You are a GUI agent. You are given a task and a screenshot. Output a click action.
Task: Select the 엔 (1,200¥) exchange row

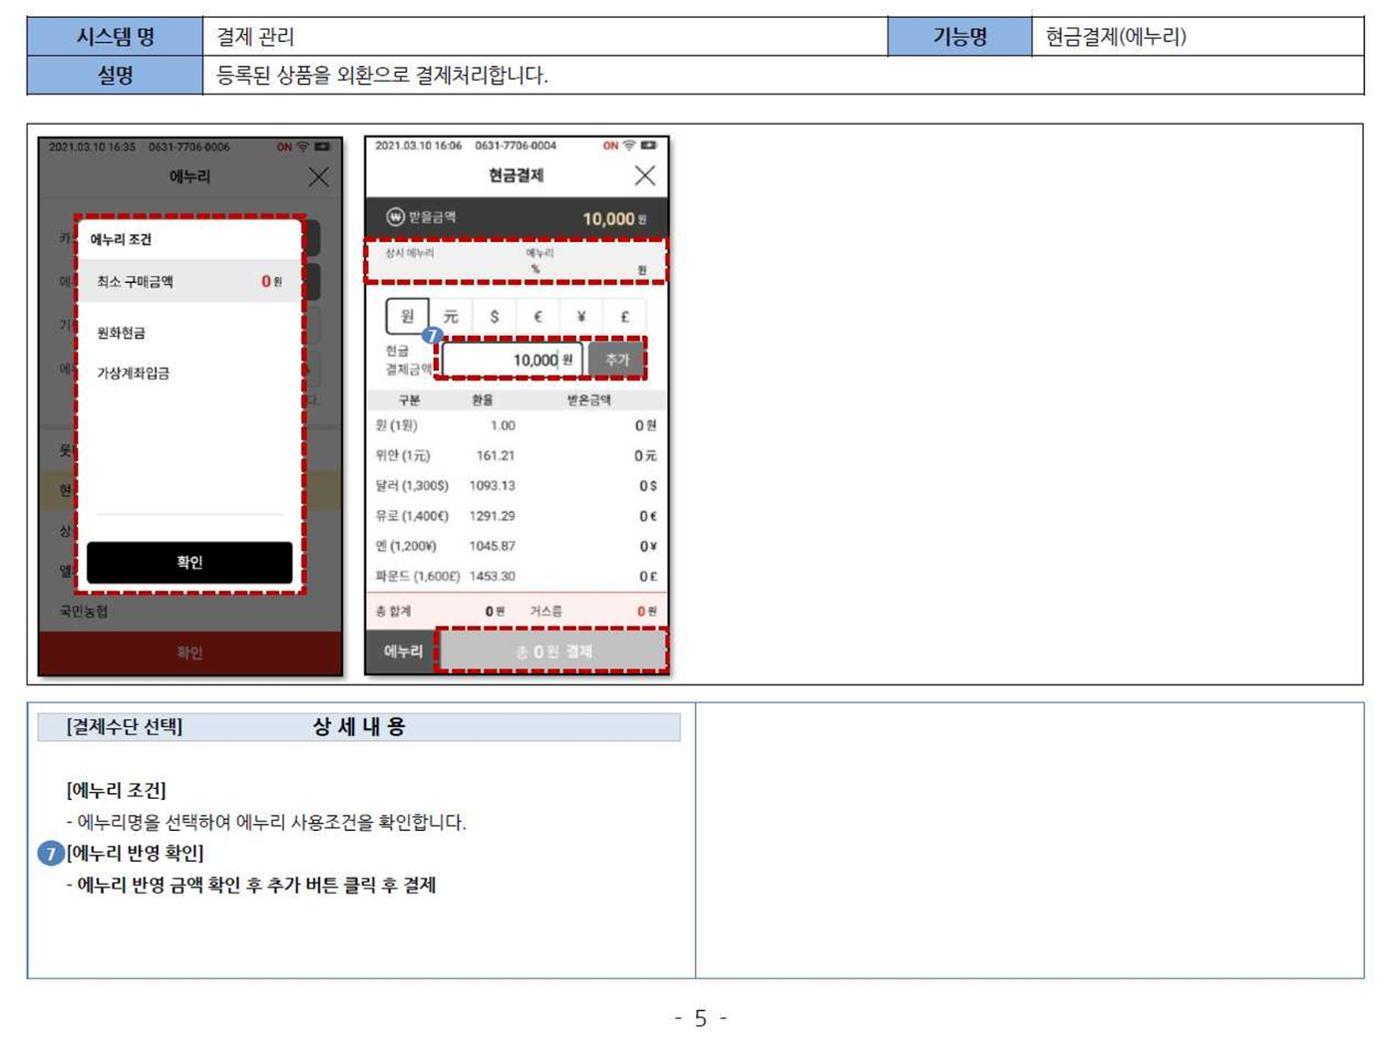(x=517, y=546)
